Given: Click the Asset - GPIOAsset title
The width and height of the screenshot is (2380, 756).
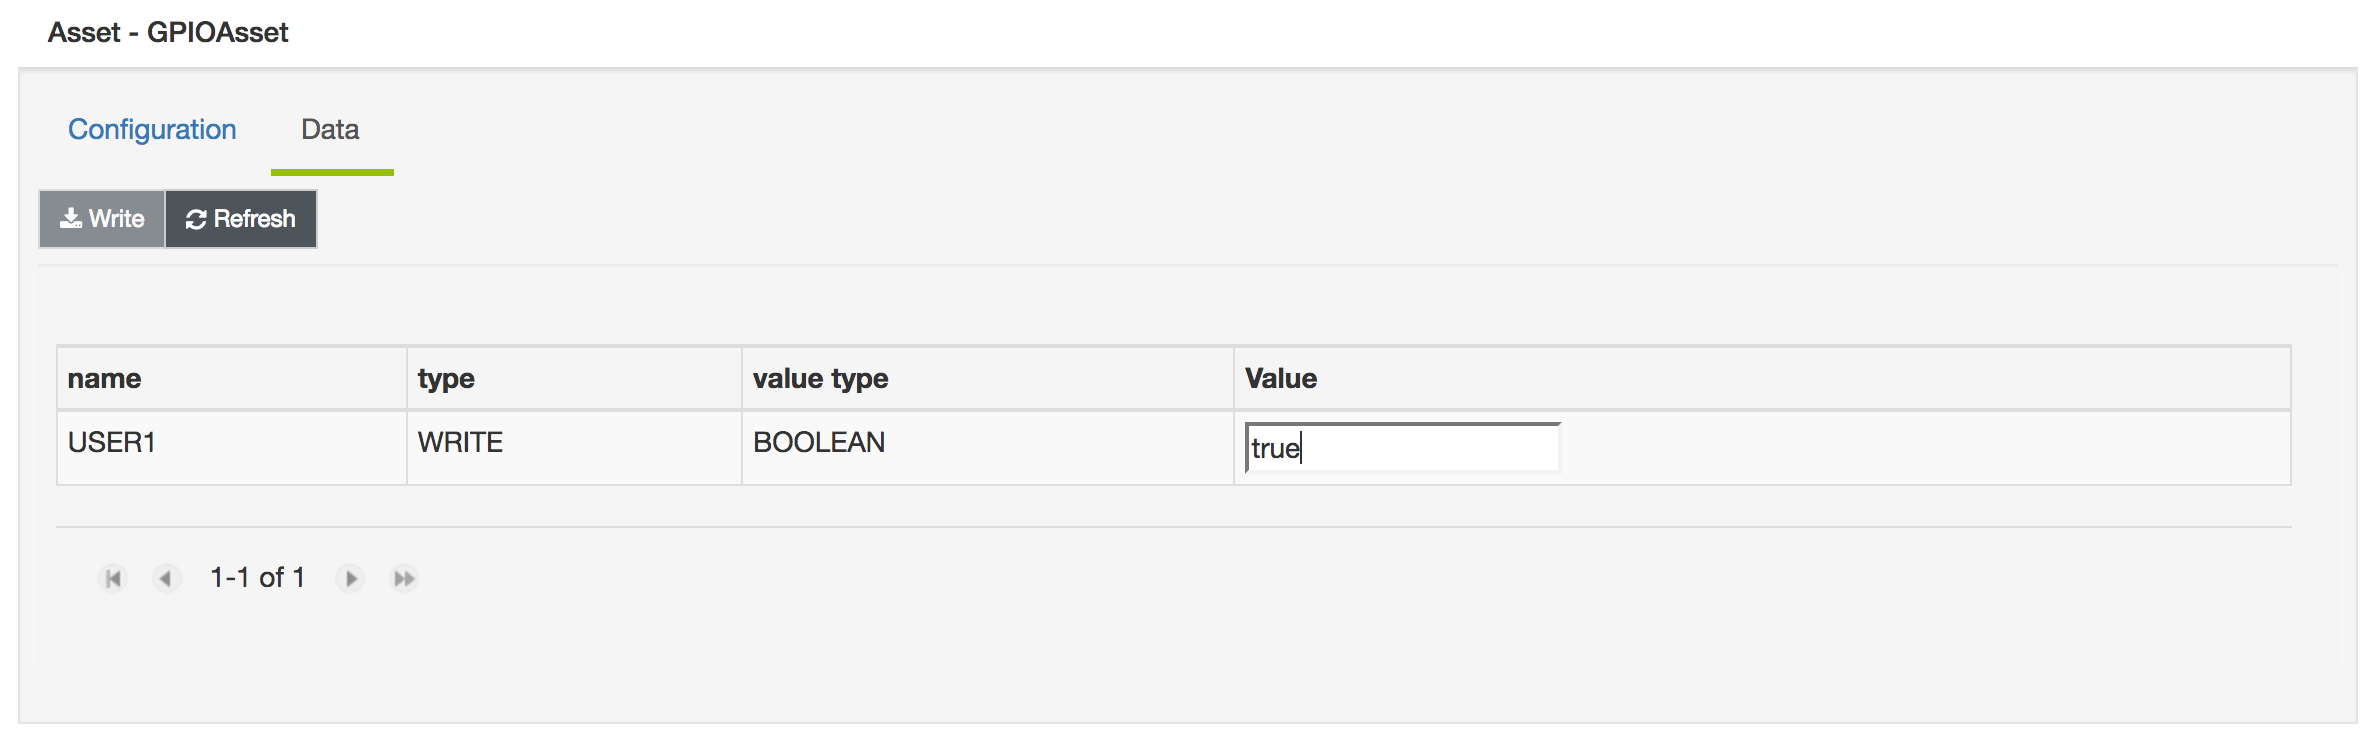Looking at the screenshot, I should pos(168,33).
